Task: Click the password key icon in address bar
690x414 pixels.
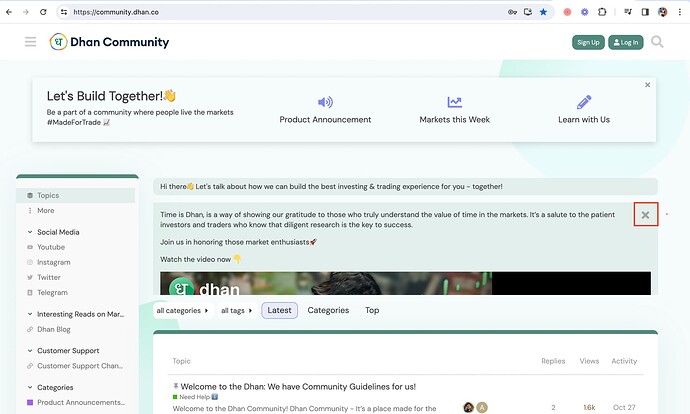Action: pos(512,12)
